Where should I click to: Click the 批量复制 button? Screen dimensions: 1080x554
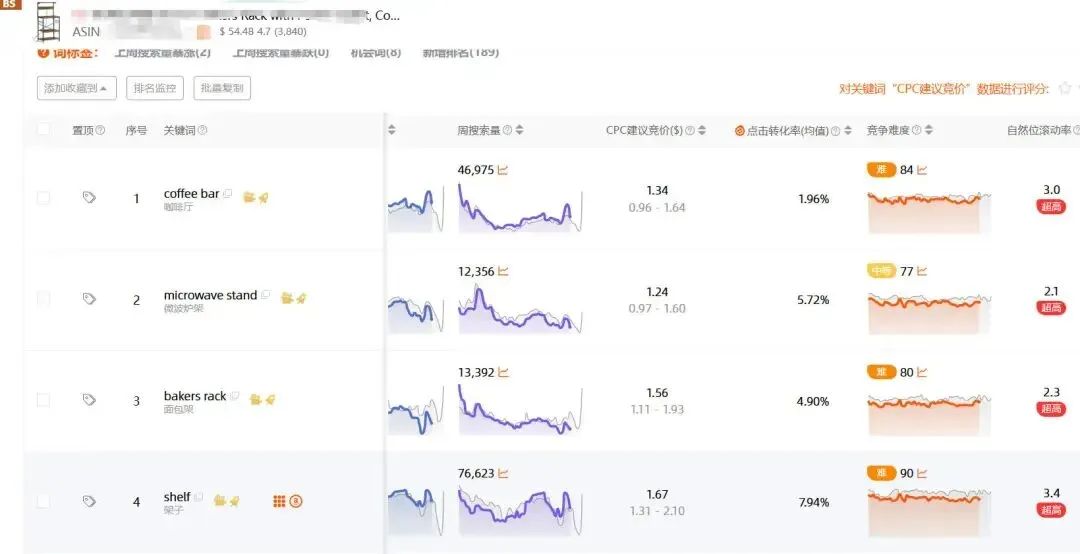222,88
